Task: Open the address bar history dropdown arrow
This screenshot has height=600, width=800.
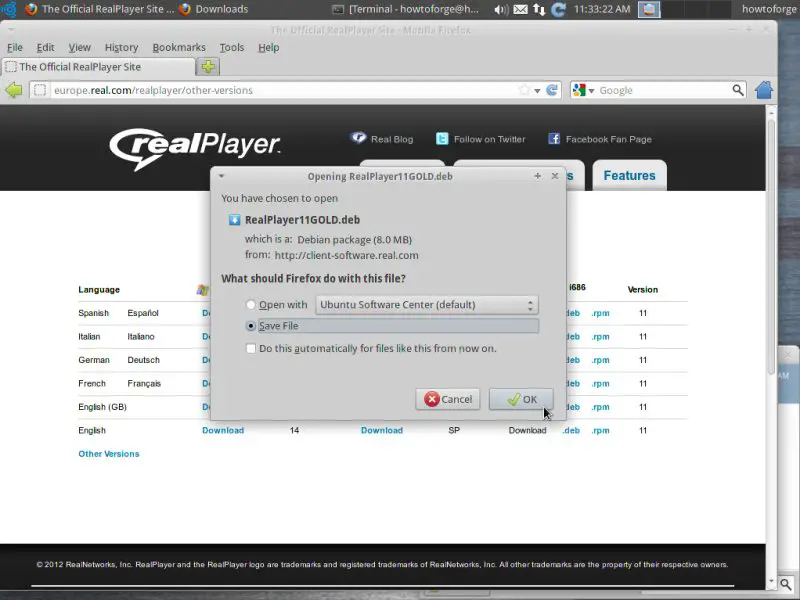Action: [x=537, y=91]
